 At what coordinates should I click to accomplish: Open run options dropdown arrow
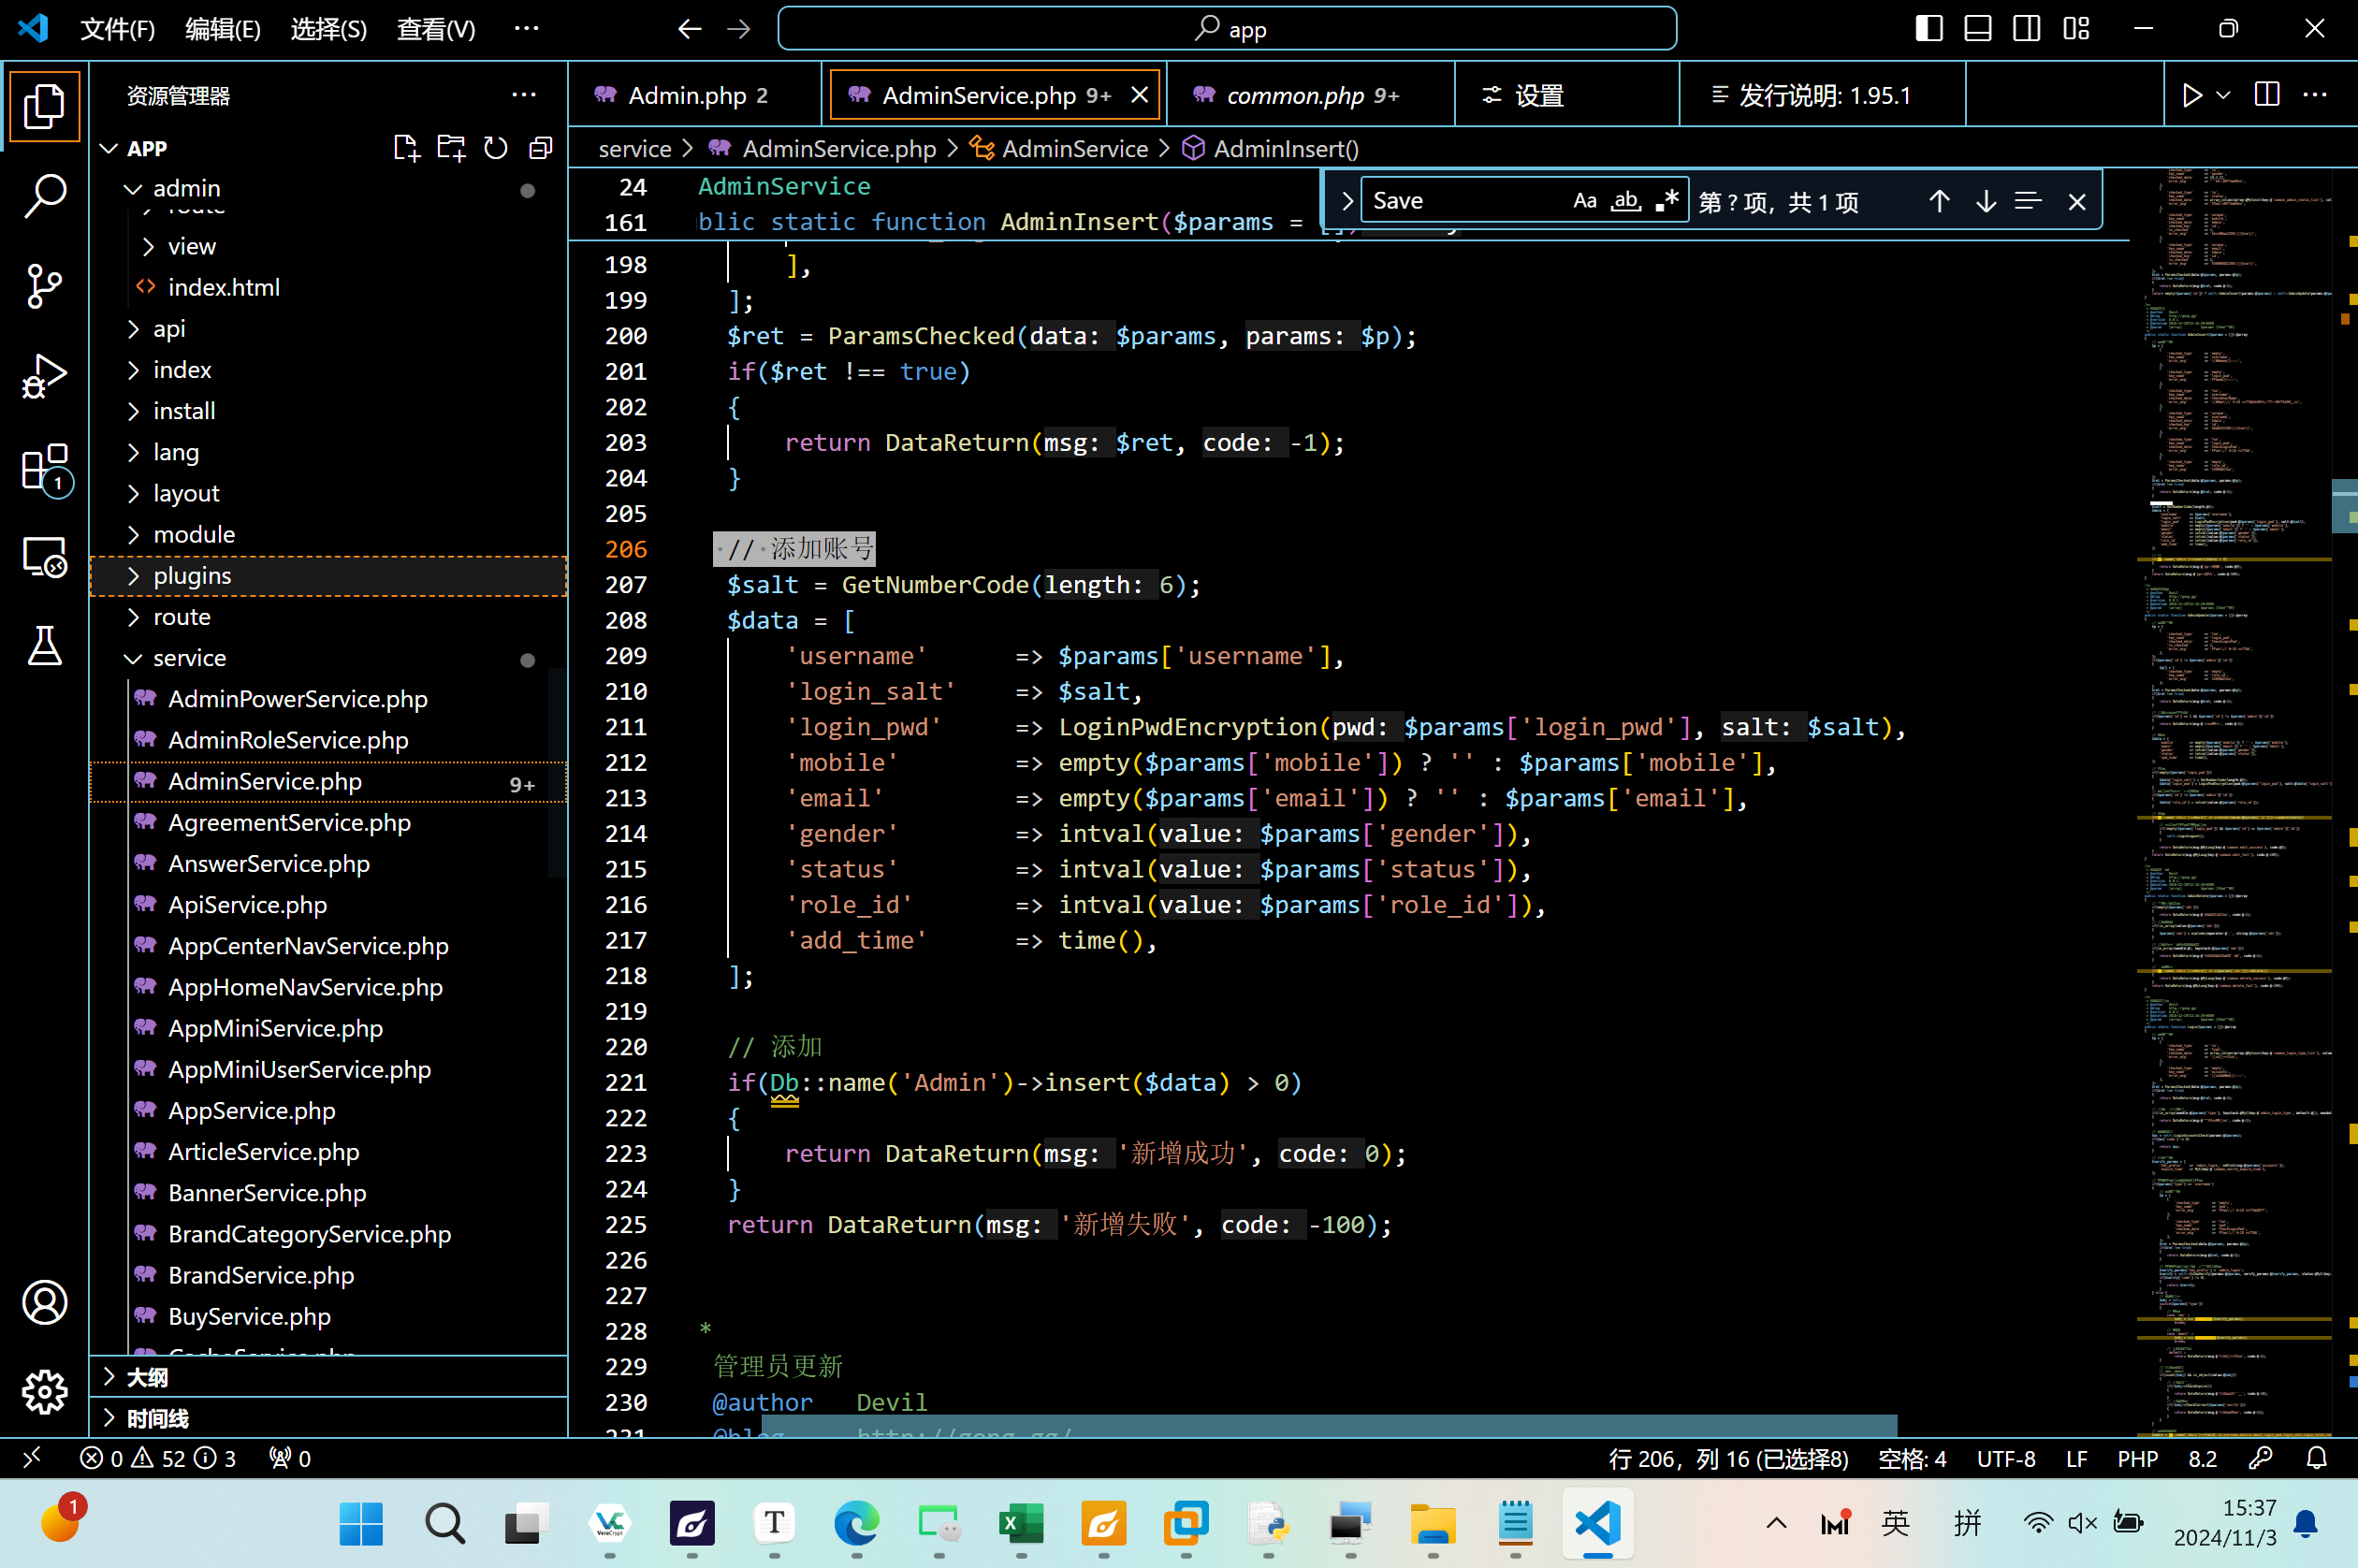click(x=2223, y=95)
